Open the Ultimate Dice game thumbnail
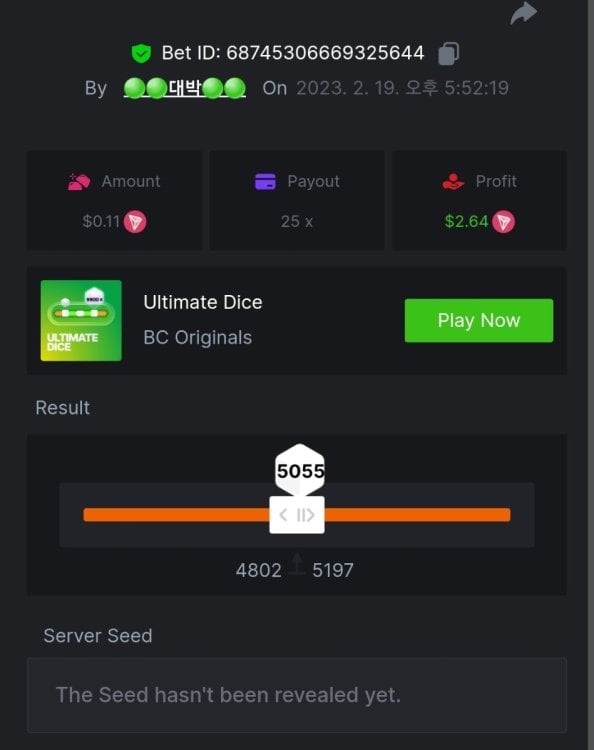 (x=81, y=320)
